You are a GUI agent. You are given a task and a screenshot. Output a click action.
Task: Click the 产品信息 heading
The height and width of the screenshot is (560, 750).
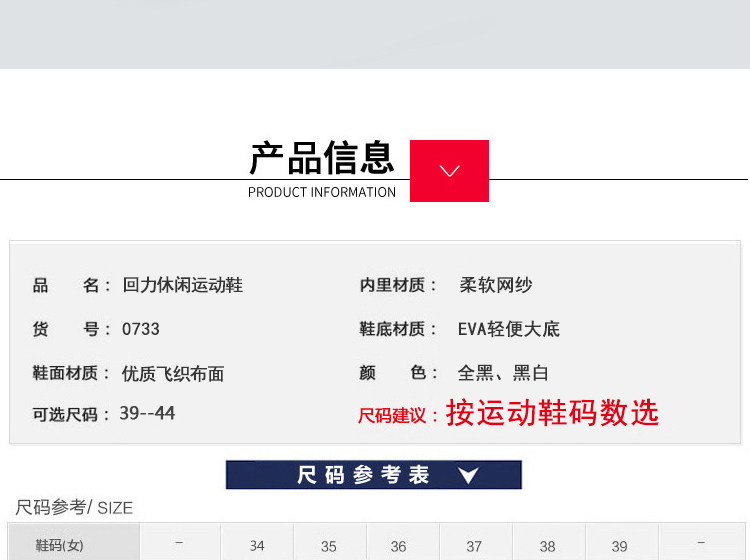click(x=322, y=157)
